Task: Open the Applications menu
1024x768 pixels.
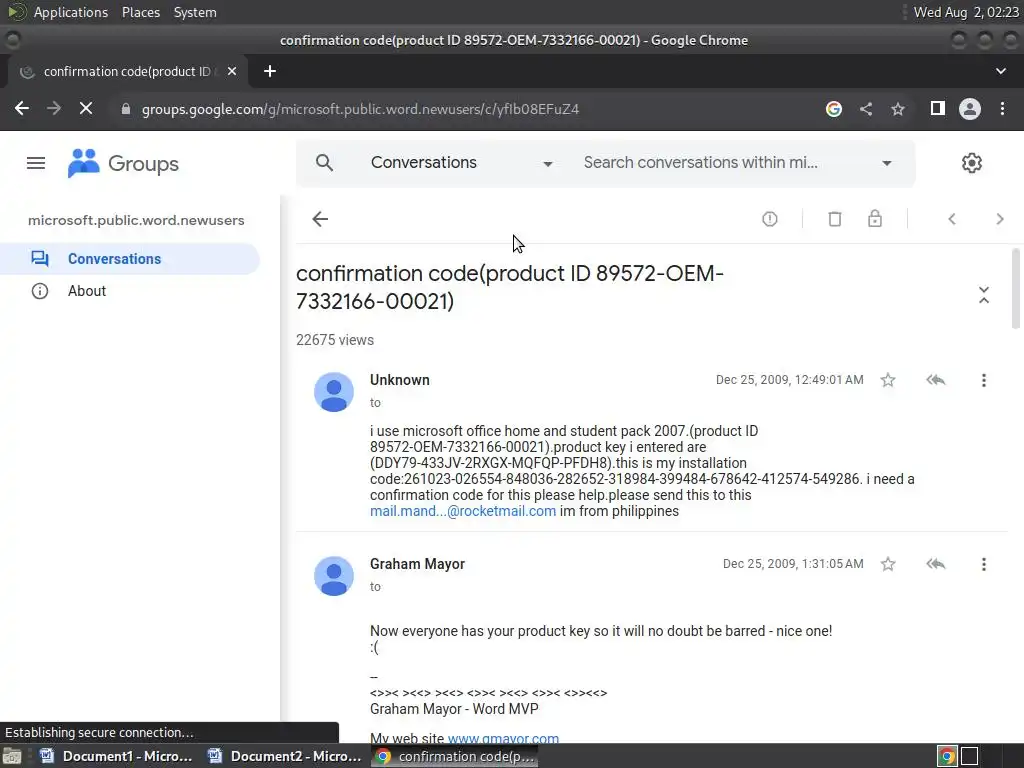Action: pos(71,12)
